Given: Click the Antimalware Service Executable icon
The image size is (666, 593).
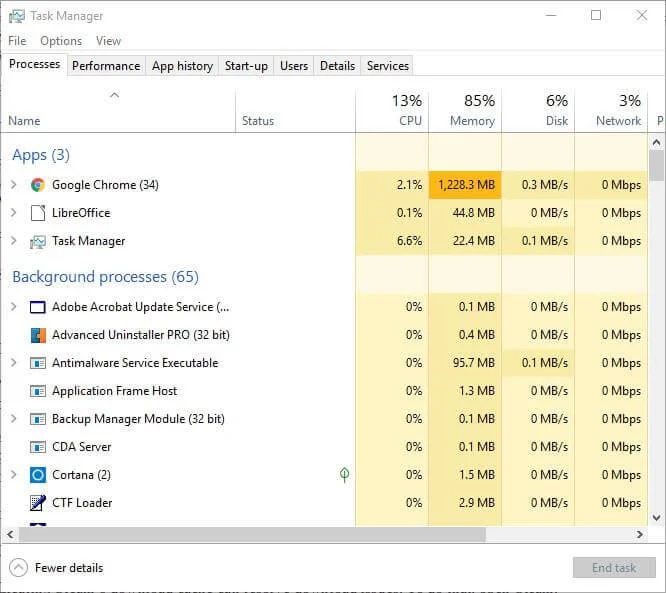Looking at the screenshot, I should pos(38,363).
